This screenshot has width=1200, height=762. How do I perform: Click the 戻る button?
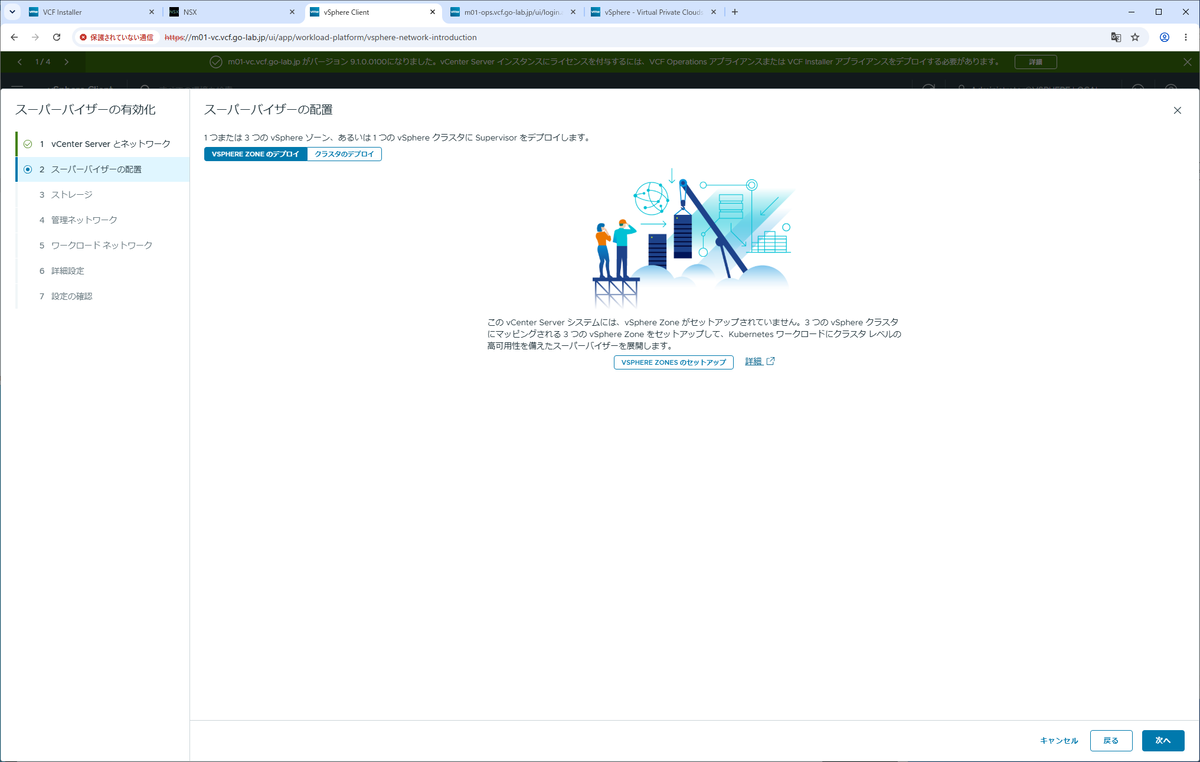(x=1111, y=741)
